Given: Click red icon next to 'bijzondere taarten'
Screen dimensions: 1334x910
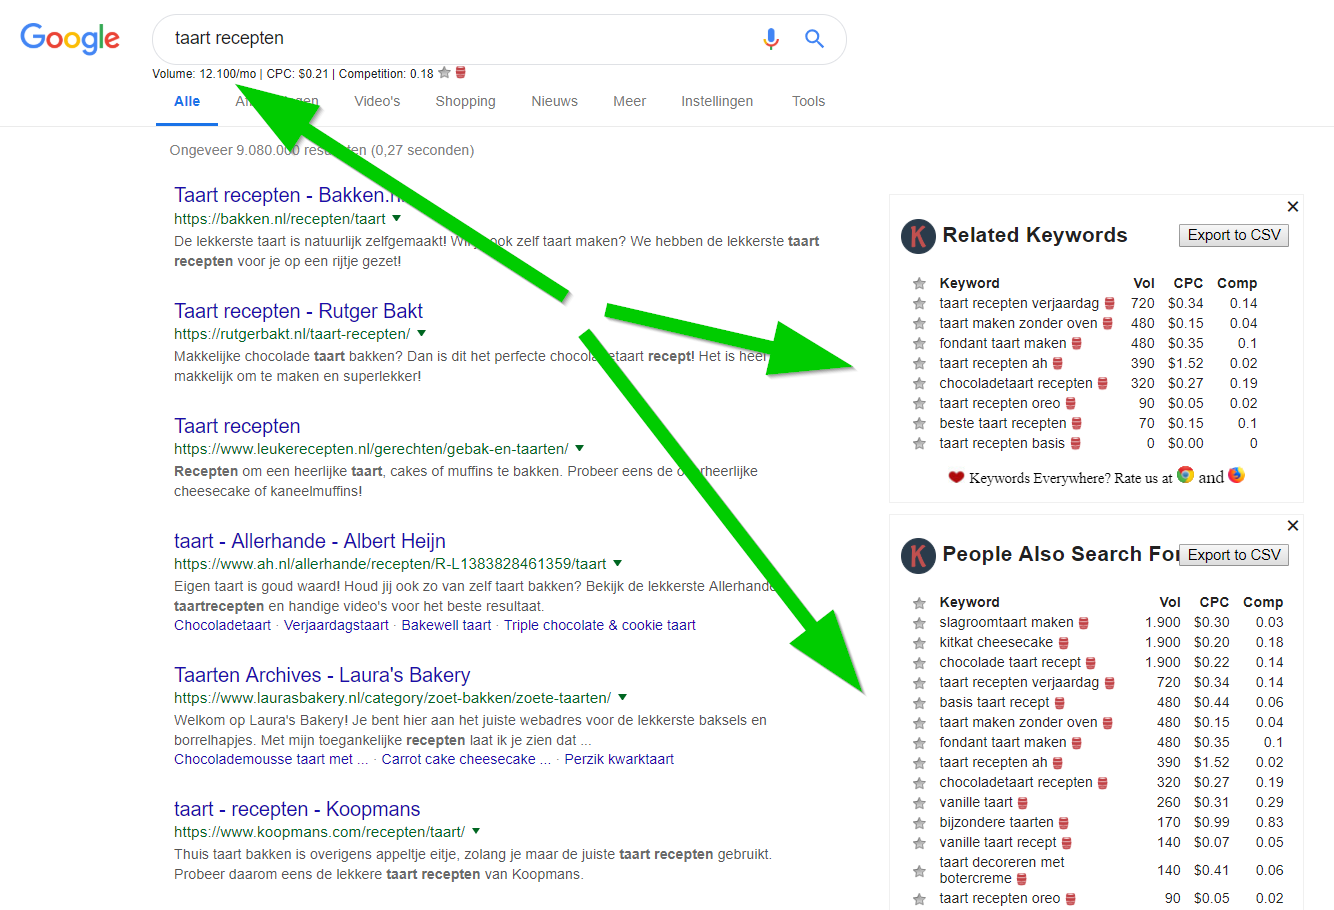Looking at the screenshot, I should (1064, 822).
